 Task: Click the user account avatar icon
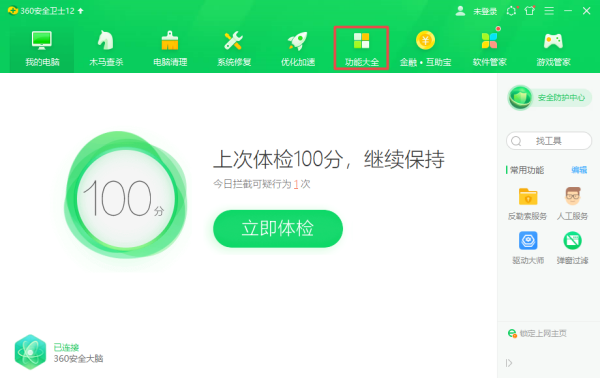460,11
